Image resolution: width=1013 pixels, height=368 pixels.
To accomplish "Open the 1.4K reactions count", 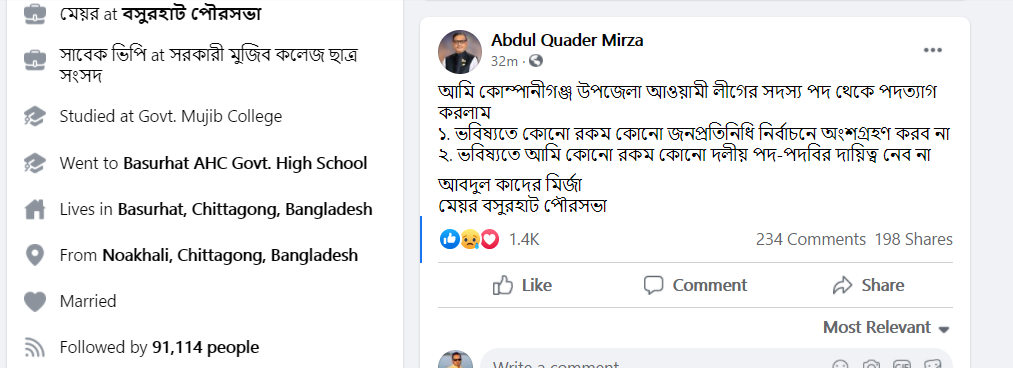I will [524, 240].
